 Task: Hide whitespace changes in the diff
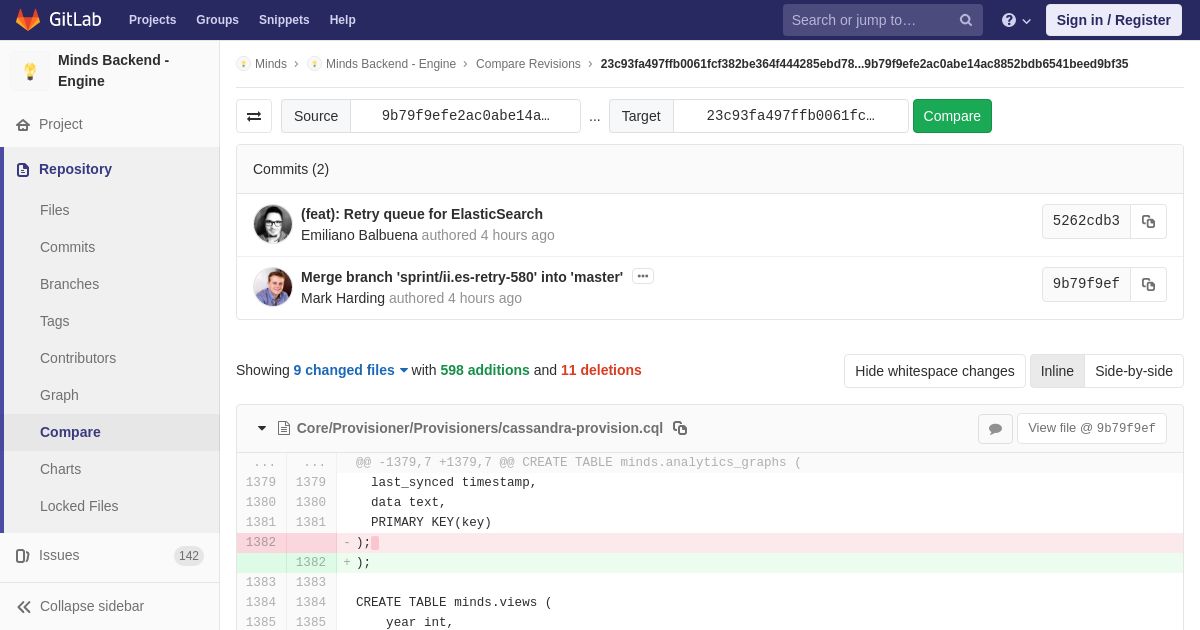(934, 371)
